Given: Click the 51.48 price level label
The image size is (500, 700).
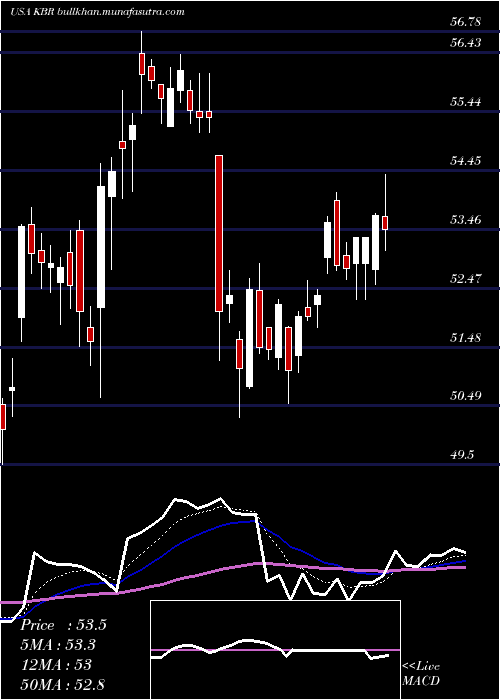Looking at the screenshot, I should [x=466, y=338].
